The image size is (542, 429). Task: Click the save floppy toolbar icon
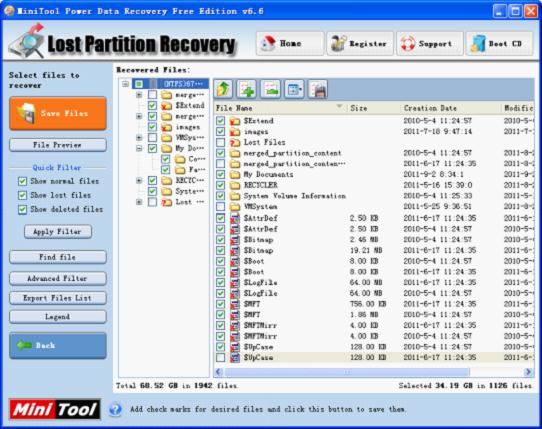pos(318,90)
